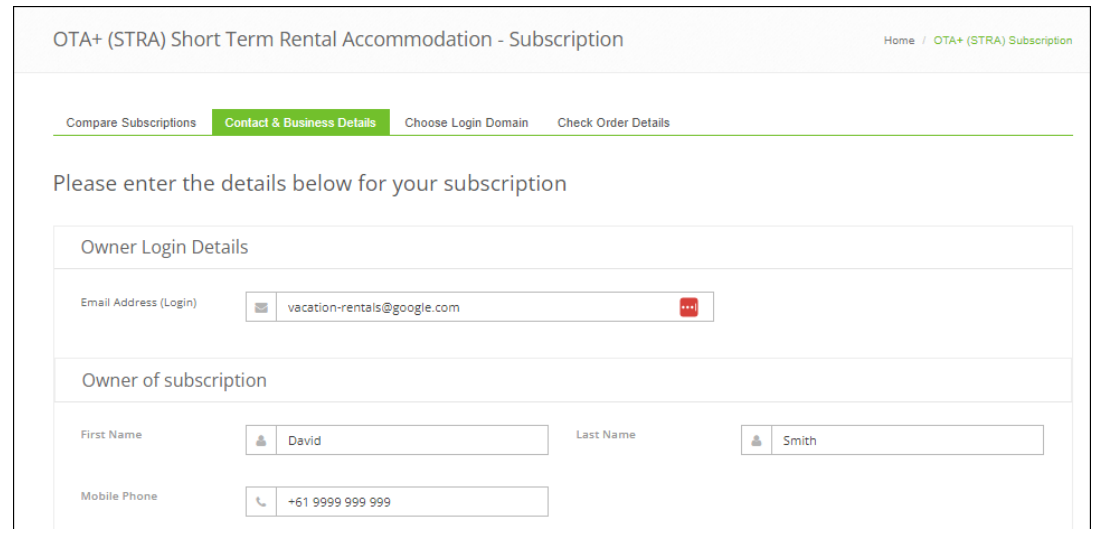
Task: Click the OTA+ (STRA) Subscription breadcrumb link
Action: tap(1002, 41)
